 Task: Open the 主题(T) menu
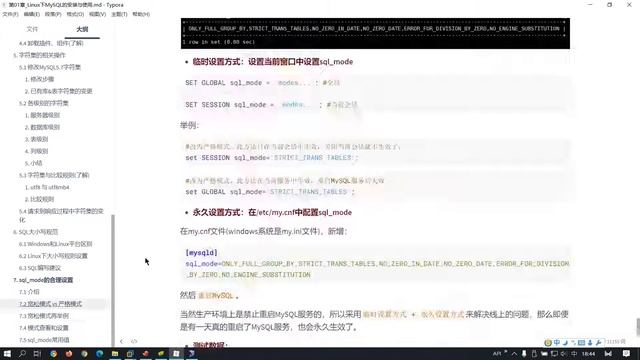tap(119, 14)
